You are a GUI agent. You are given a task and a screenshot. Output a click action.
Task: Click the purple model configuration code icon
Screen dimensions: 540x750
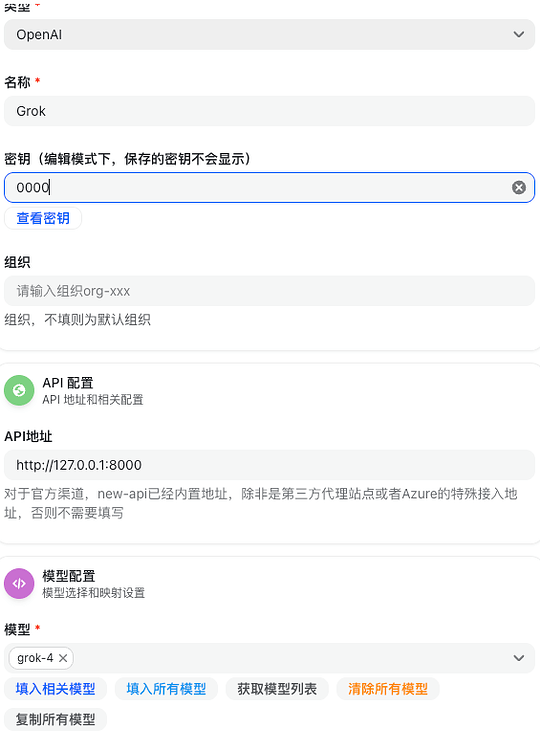pos(19,584)
